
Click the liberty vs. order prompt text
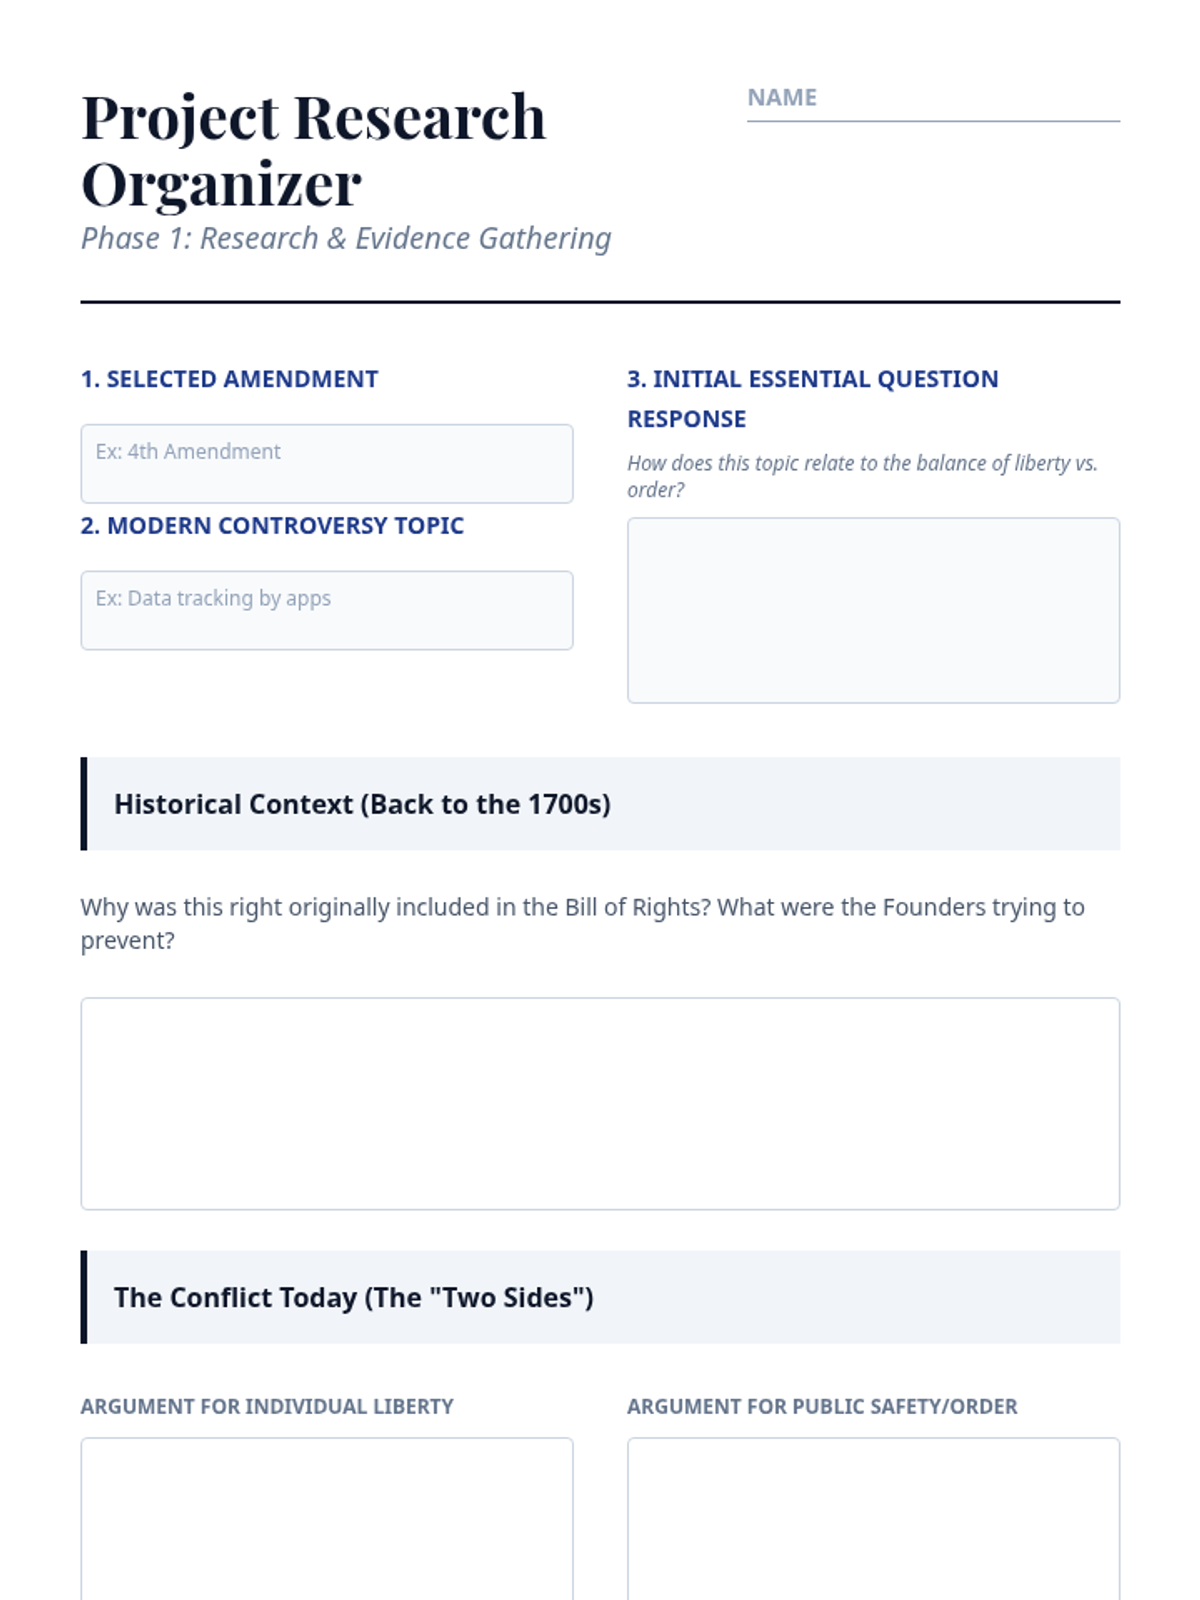pyautogui.click(x=862, y=476)
